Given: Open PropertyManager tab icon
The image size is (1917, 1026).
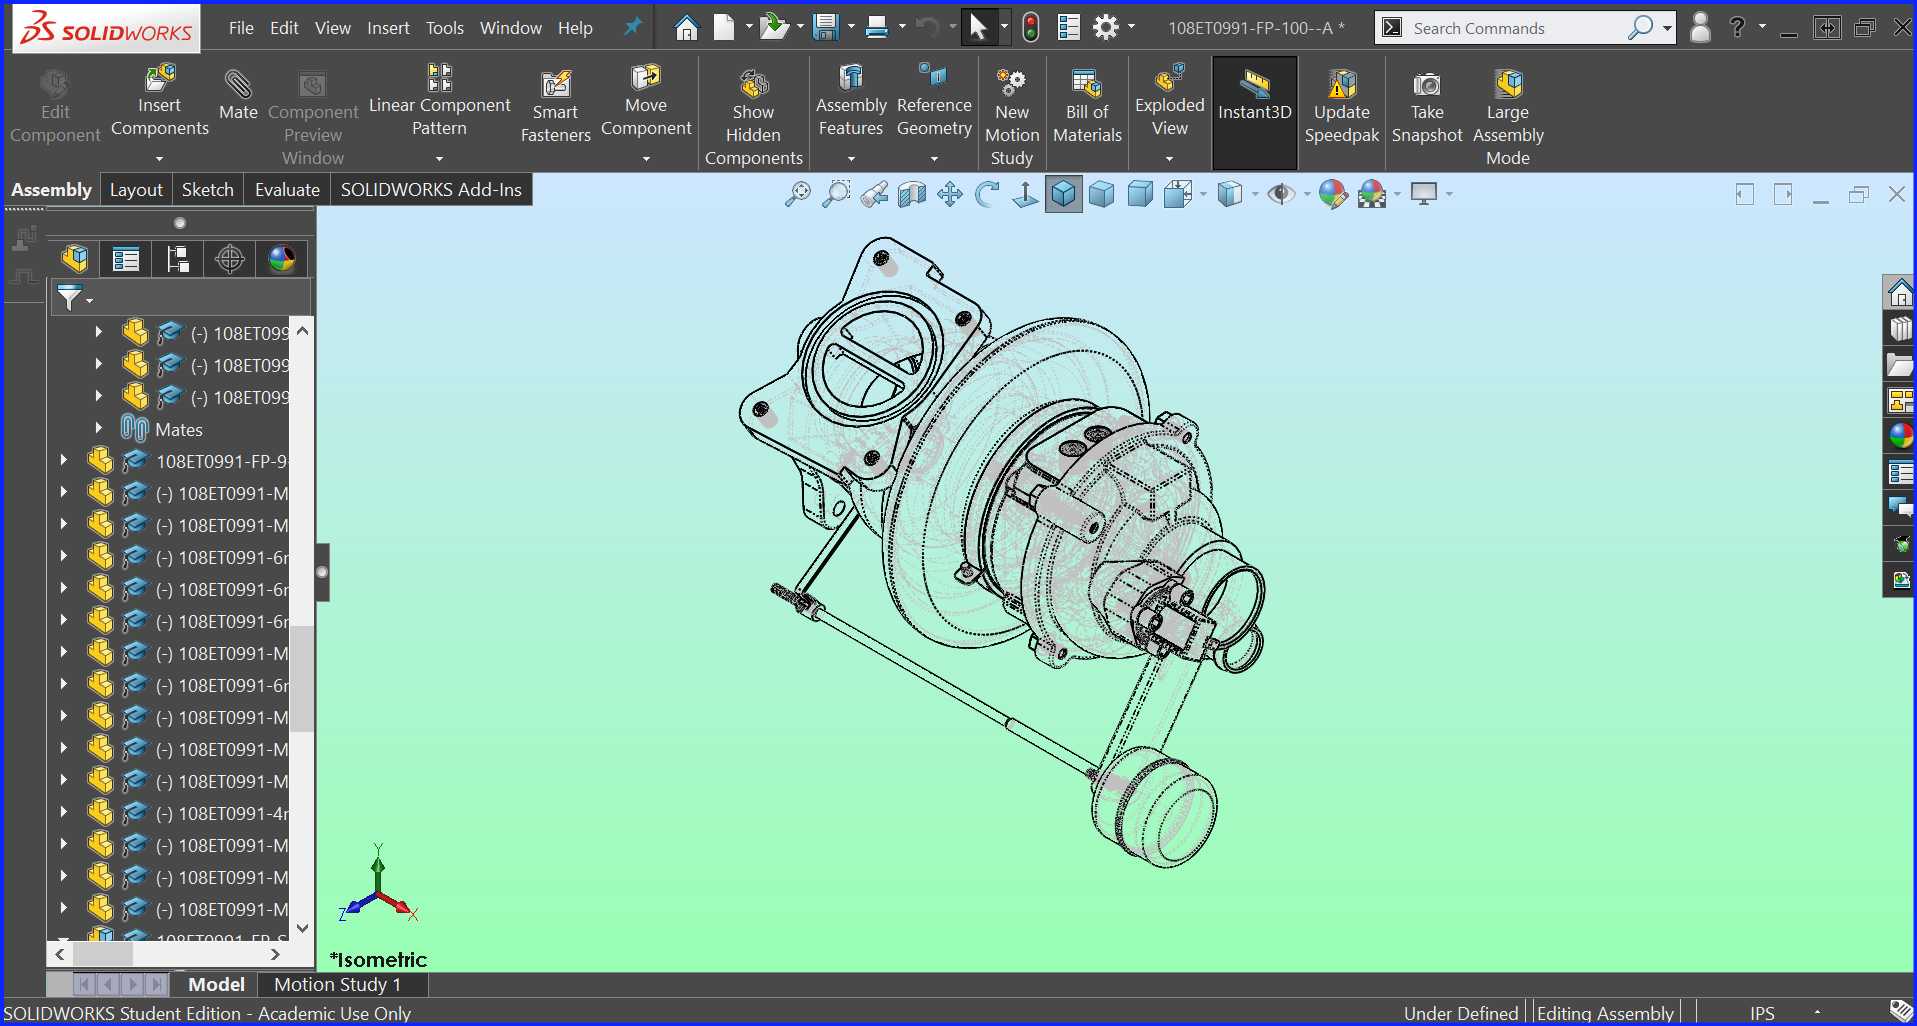Looking at the screenshot, I should pos(126,259).
